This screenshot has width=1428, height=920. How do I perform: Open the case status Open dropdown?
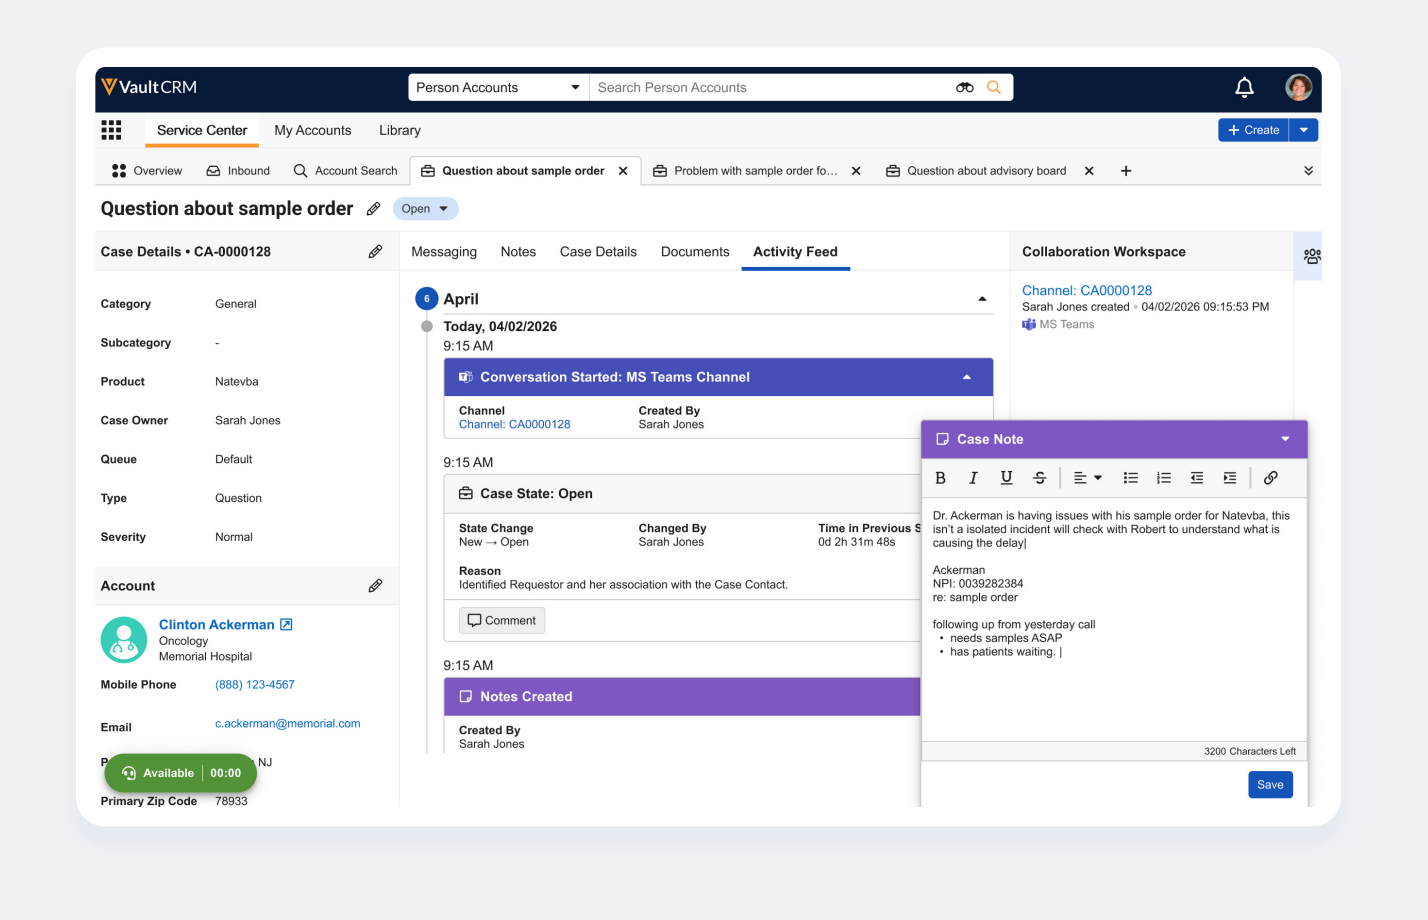click(426, 209)
